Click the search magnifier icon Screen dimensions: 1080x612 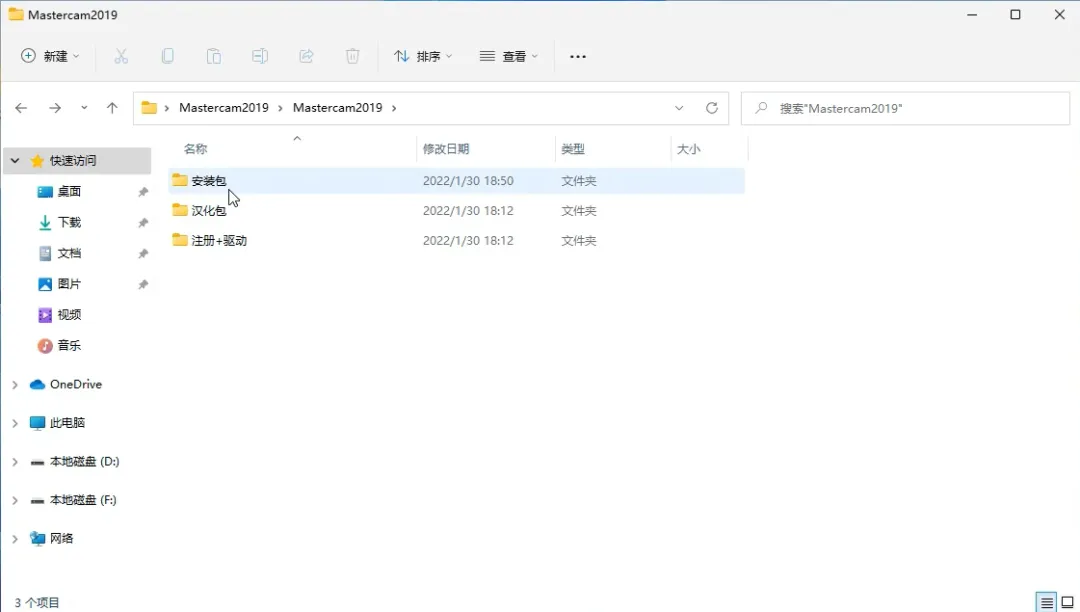[760, 108]
